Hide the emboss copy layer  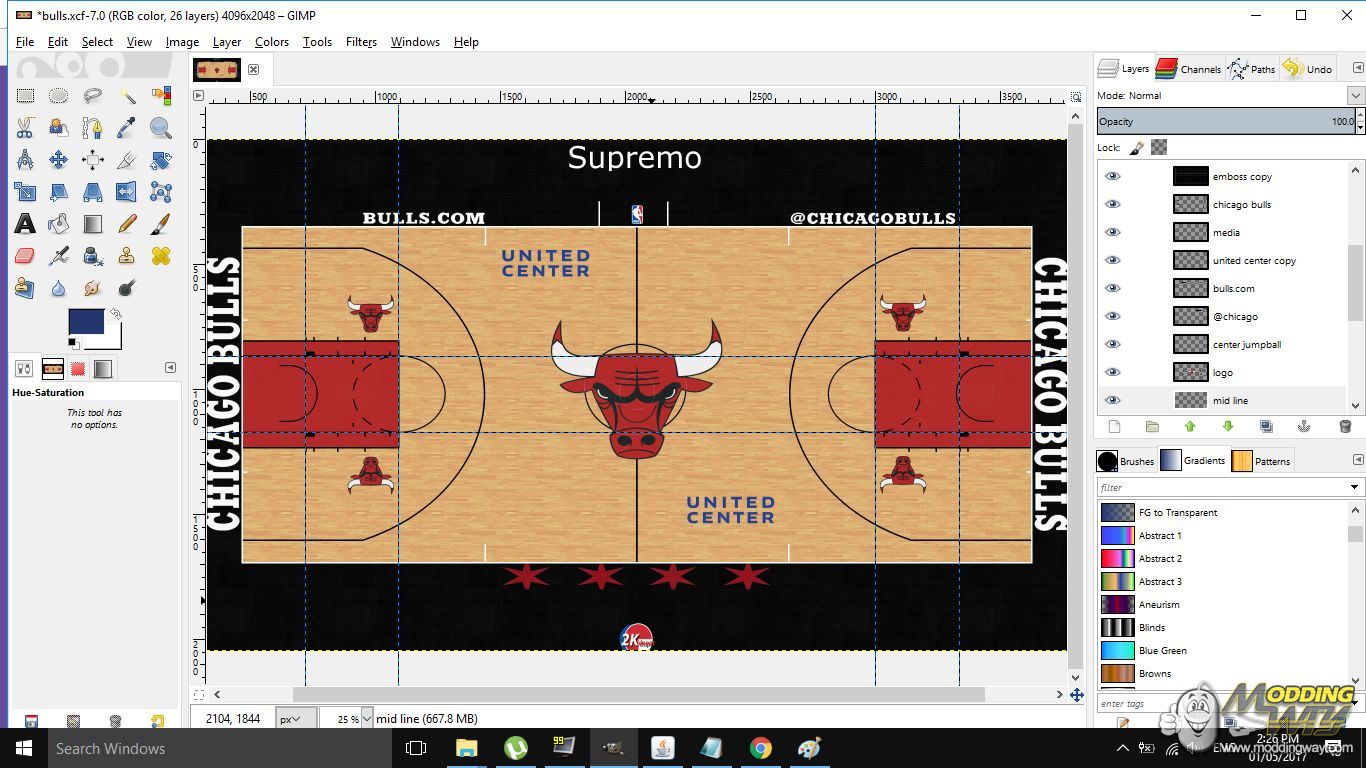[x=1112, y=176]
